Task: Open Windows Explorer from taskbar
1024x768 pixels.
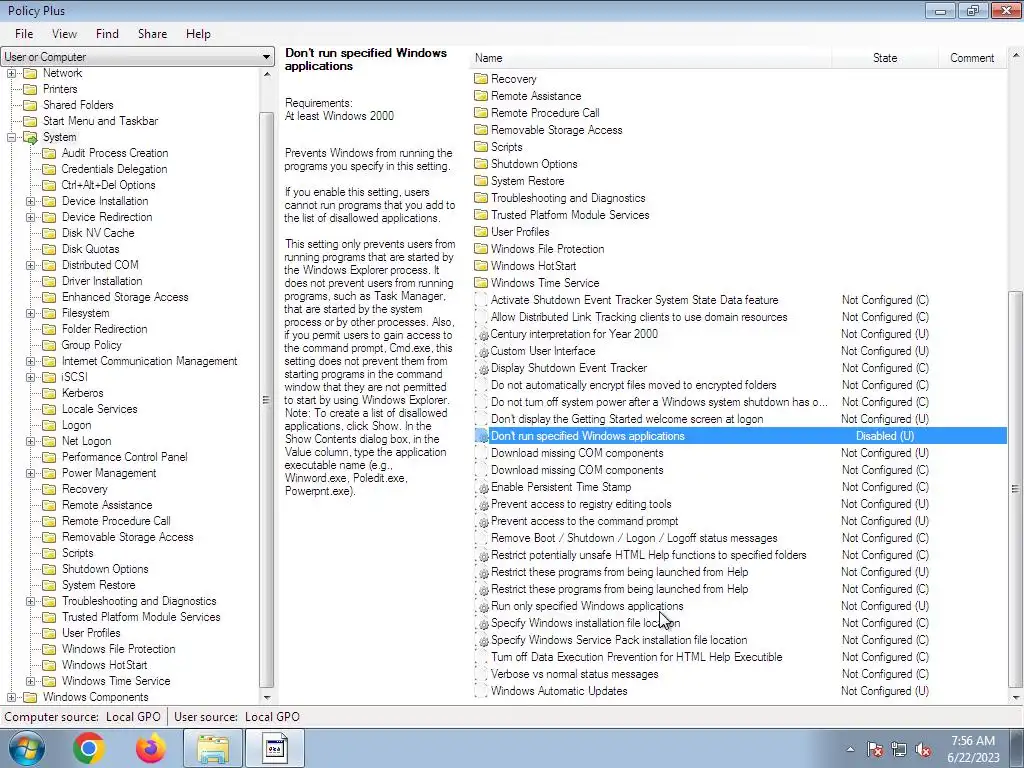Action: pyautogui.click(x=213, y=748)
